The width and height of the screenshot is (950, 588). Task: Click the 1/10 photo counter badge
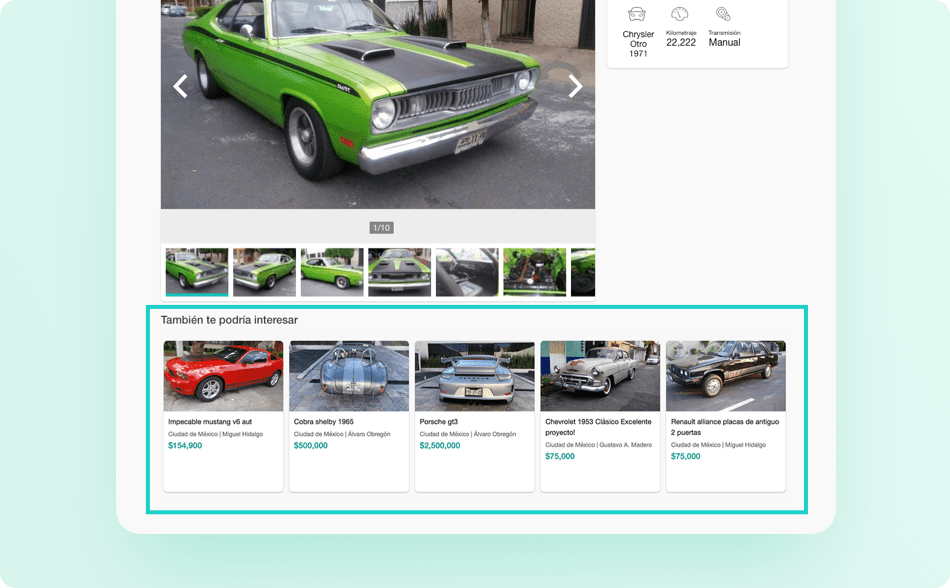382,228
